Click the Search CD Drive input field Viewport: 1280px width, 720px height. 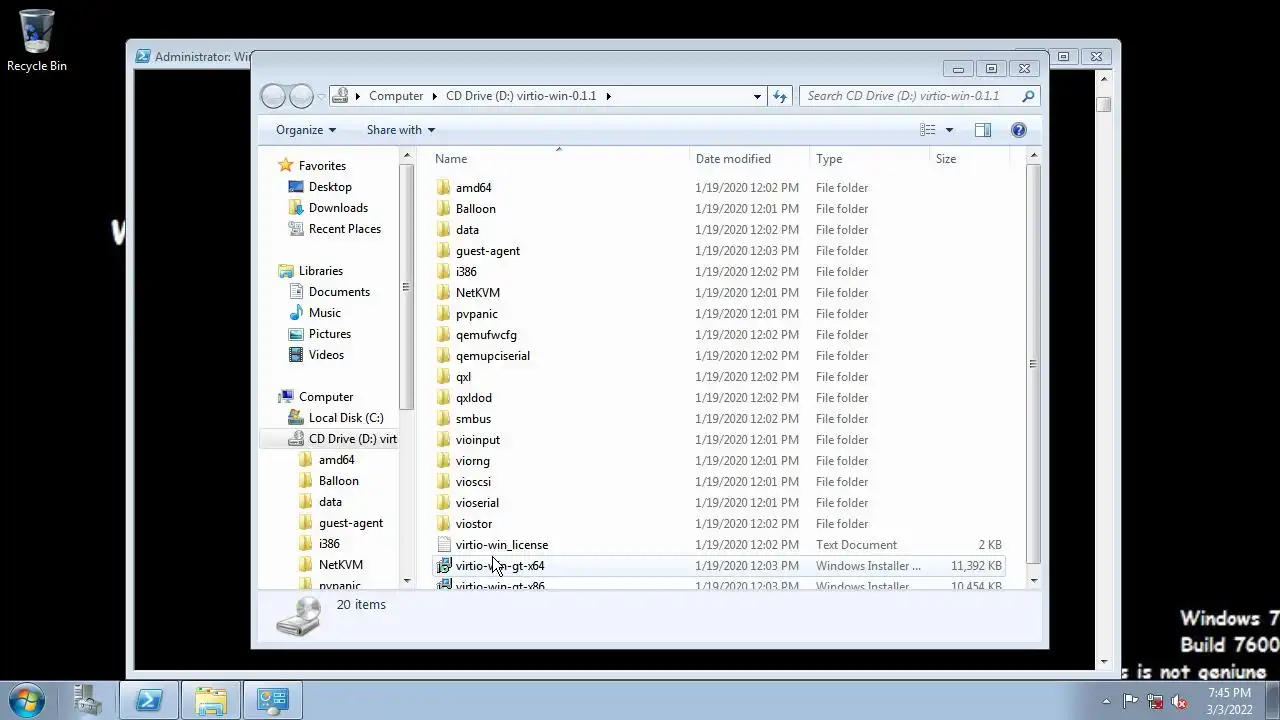[910, 96]
